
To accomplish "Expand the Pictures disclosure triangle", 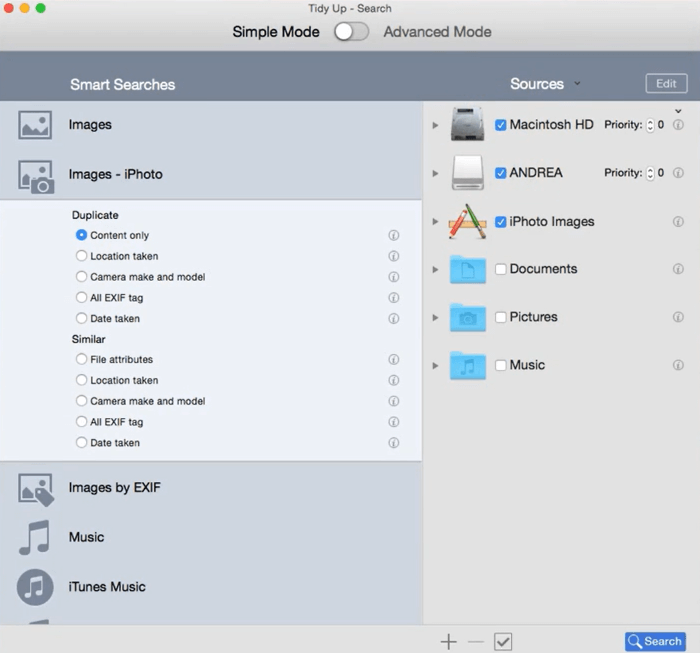I will (x=435, y=318).
